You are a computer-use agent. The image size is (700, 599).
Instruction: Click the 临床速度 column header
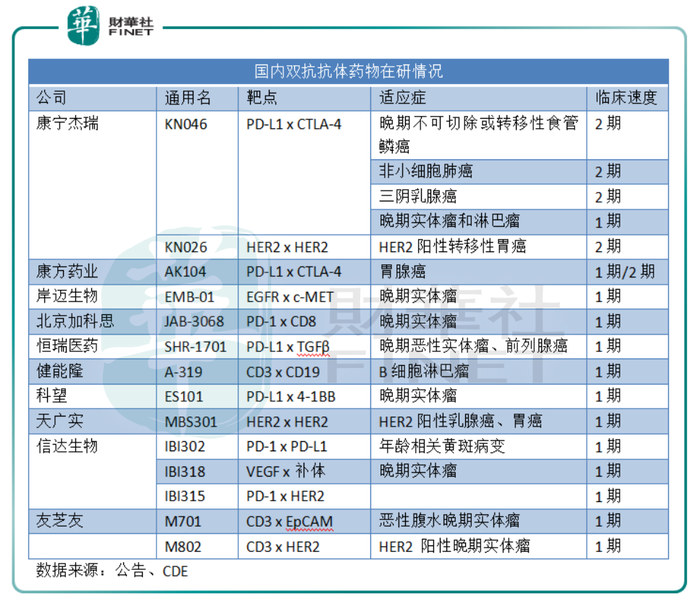tap(626, 98)
